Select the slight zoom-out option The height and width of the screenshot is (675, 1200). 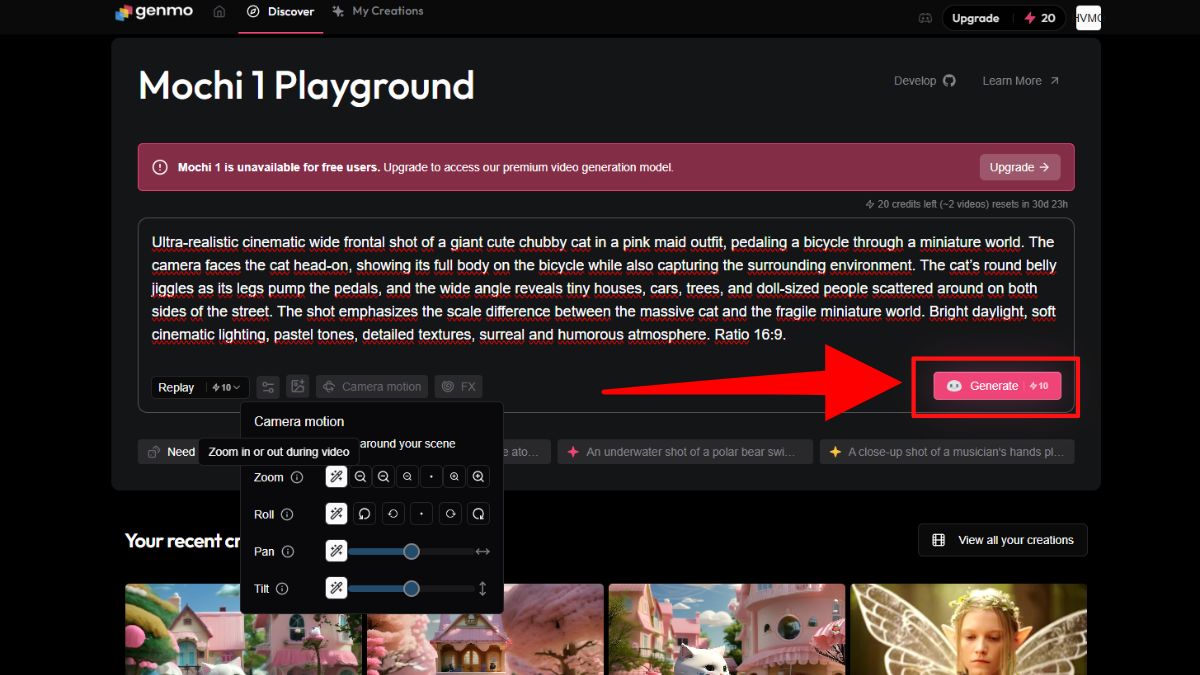407,477
